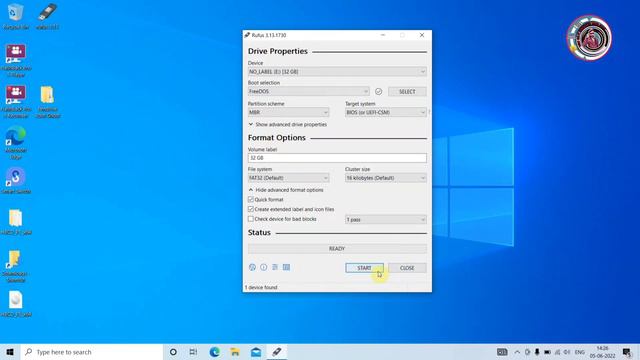Screen dimensions: 640x360
Task: Open the Partition scheme MBR dropdown
Action: click(x=289, y=112)
